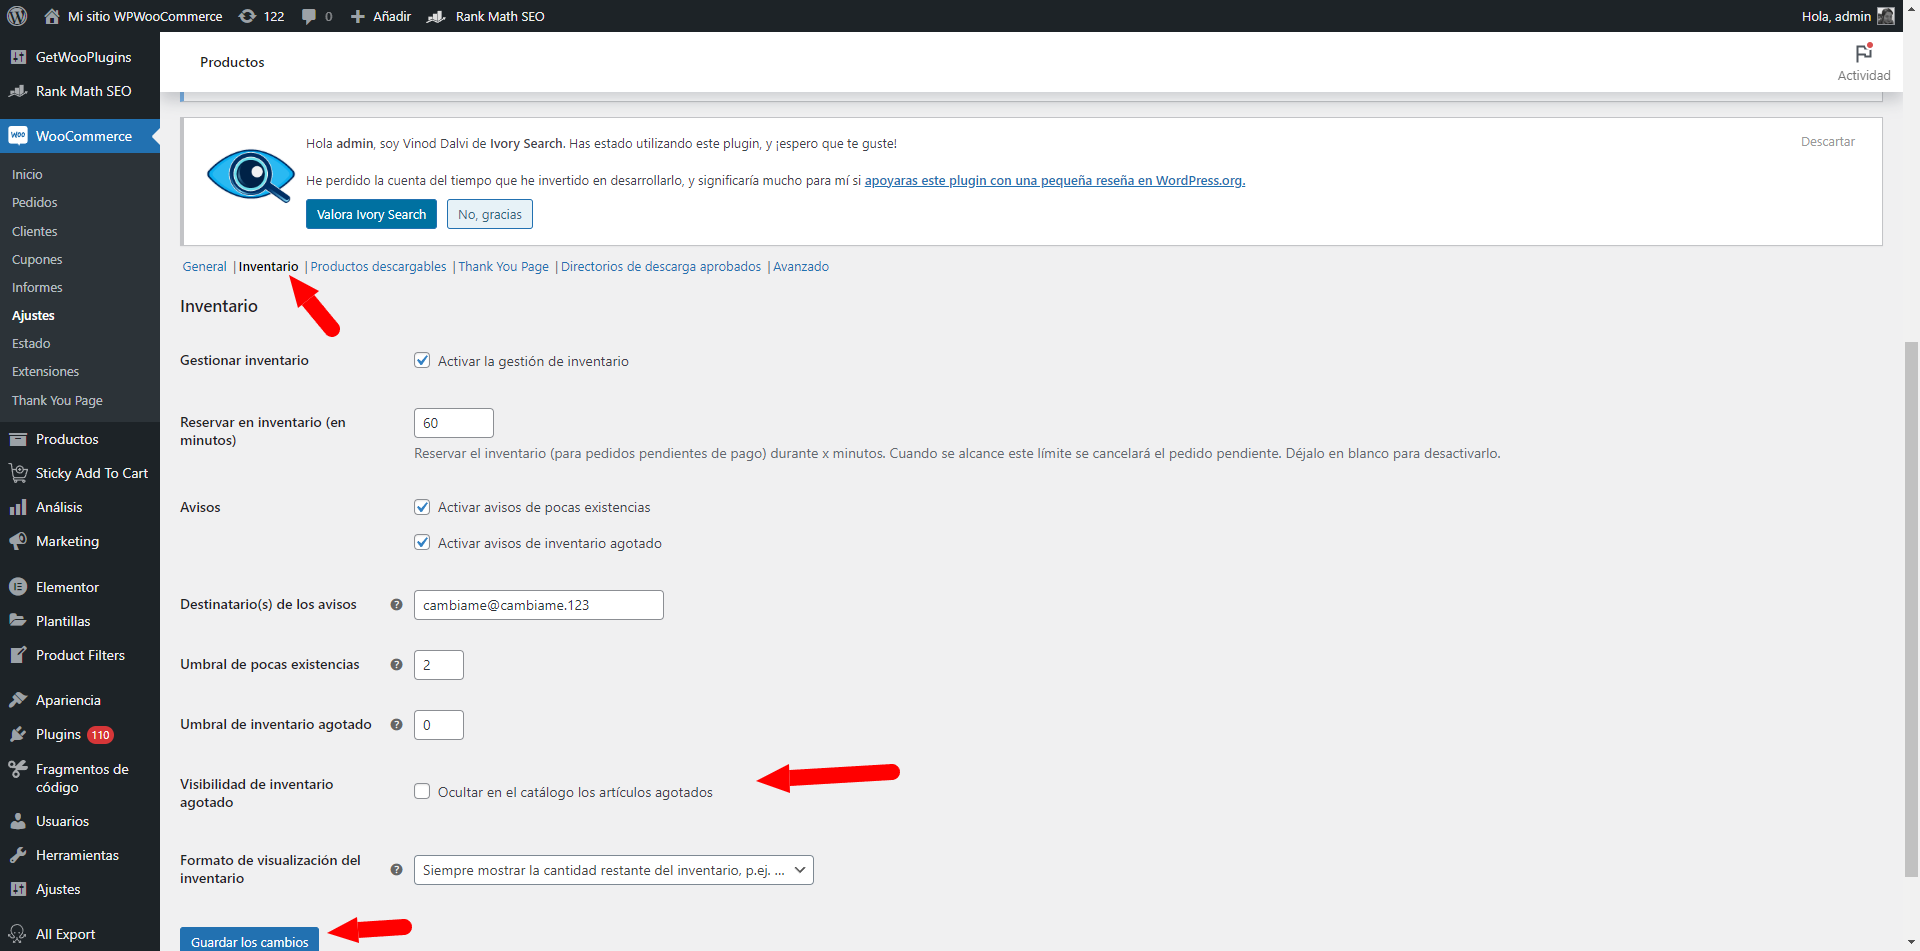Click the GetWooPlugins sidebar icon
This screenshot has height=951, width=1920.
tap(18, 57)
